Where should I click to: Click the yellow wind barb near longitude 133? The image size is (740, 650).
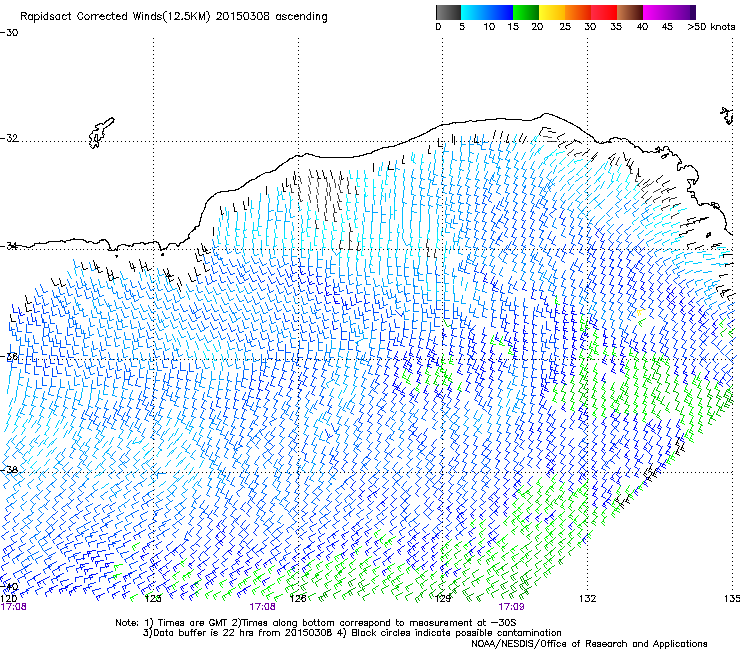coord(639,312)
